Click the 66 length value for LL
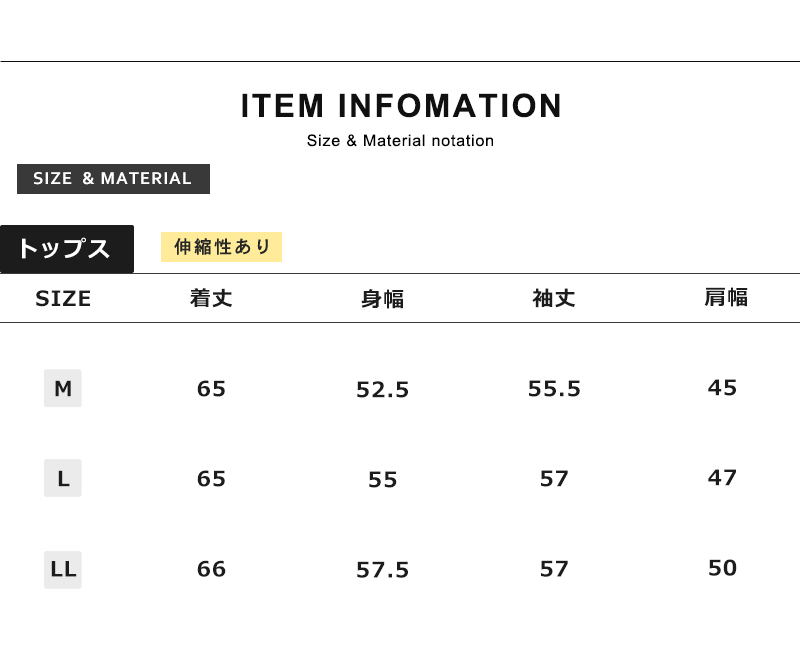This screenshot has width=800, height=650. [x=211, y=569]
